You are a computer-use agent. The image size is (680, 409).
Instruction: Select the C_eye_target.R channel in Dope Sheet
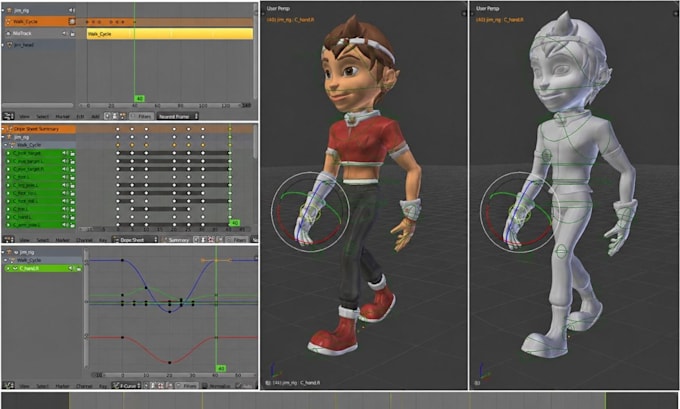[x=41, y=169]
